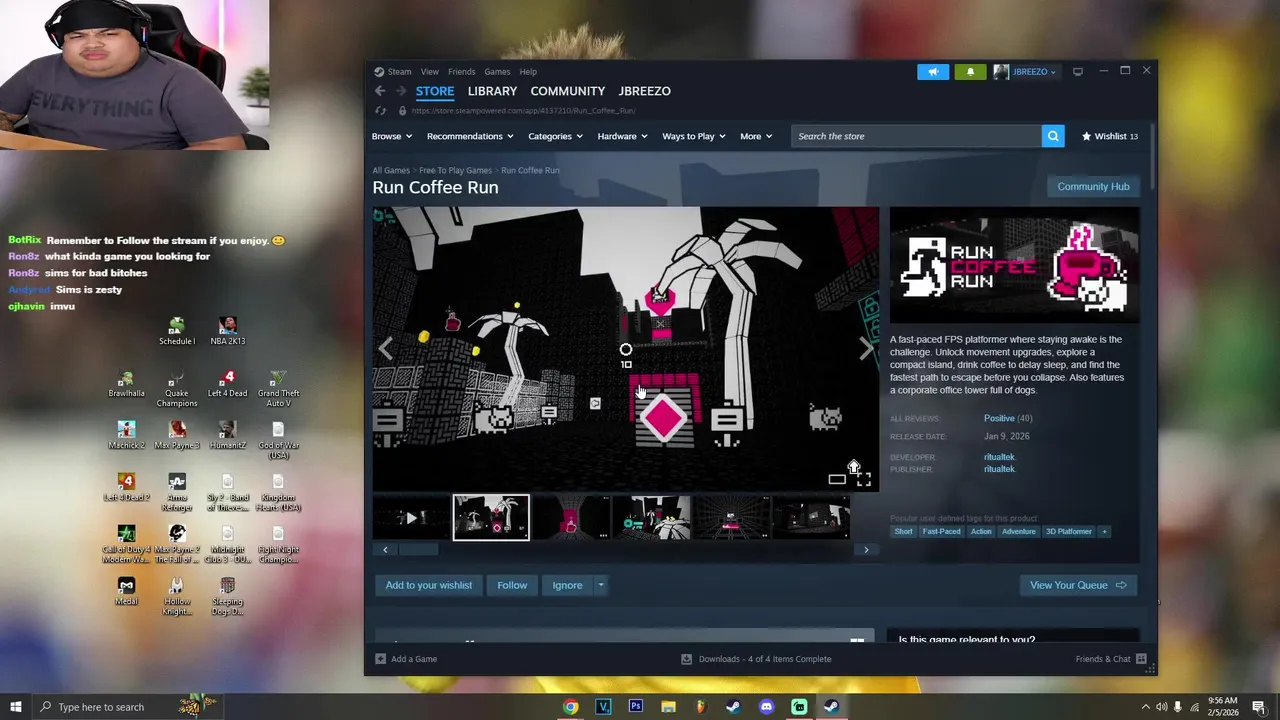Select the Fast-Paced tag
Screen dimensions: 1280x720
point(941,531)
